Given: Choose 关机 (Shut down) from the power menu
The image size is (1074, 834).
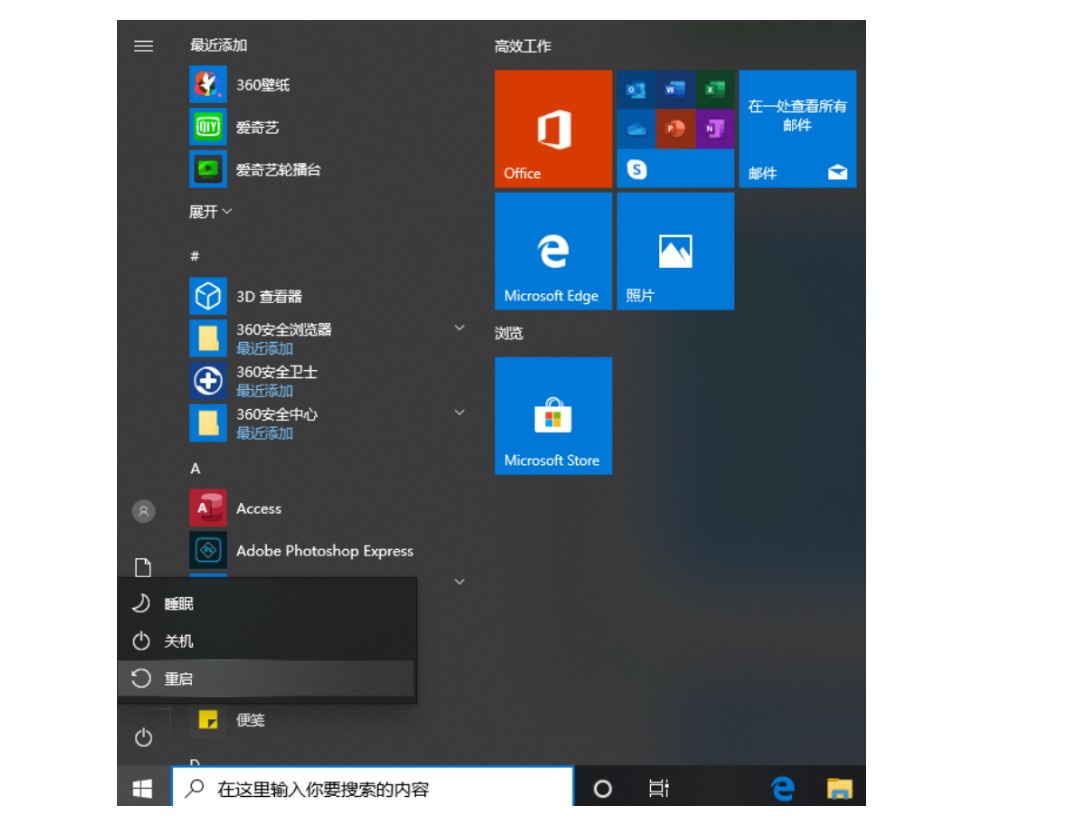Looking at the screenshot, I should click(267, 641).
